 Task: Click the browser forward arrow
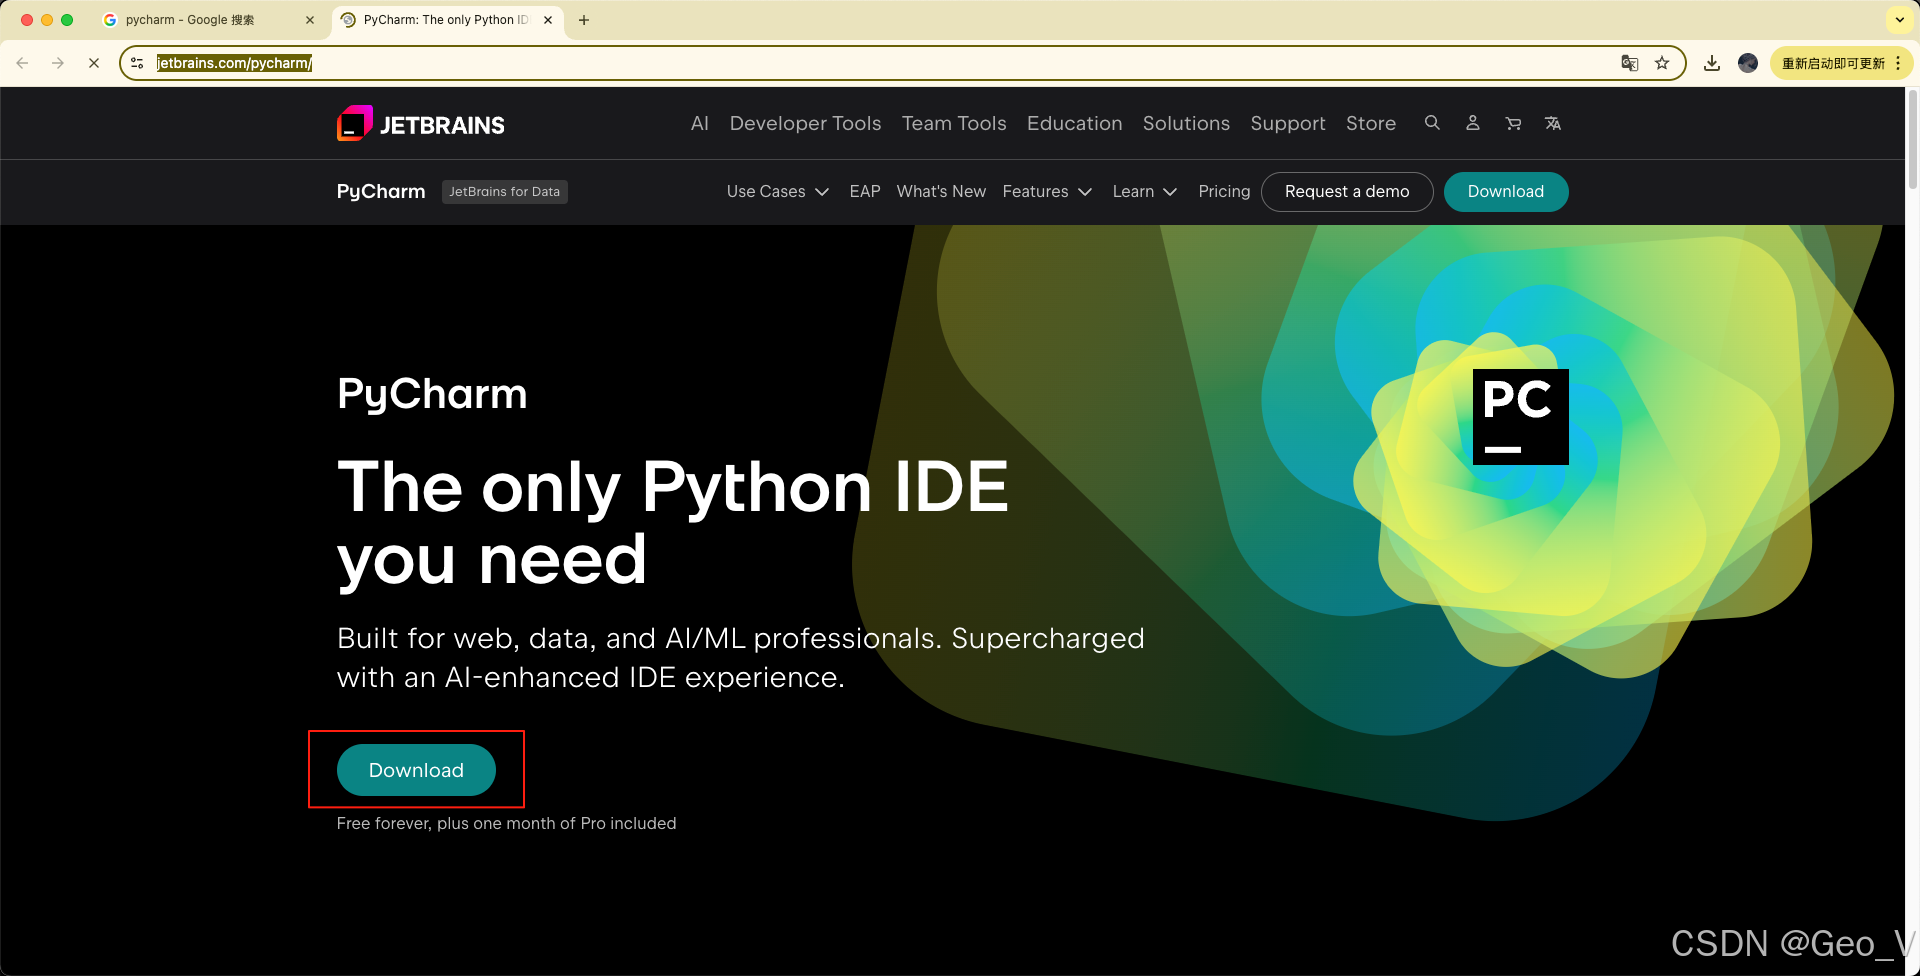pyautogui.click(x=58, y=63)
